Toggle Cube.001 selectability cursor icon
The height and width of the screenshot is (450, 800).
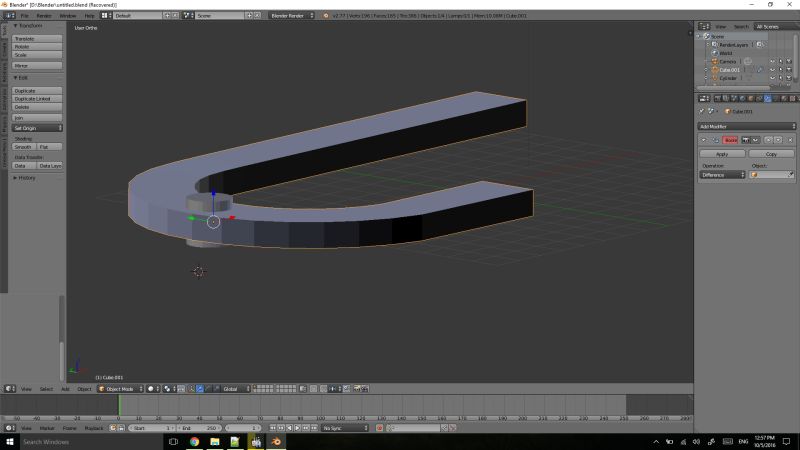click(780, 70)
